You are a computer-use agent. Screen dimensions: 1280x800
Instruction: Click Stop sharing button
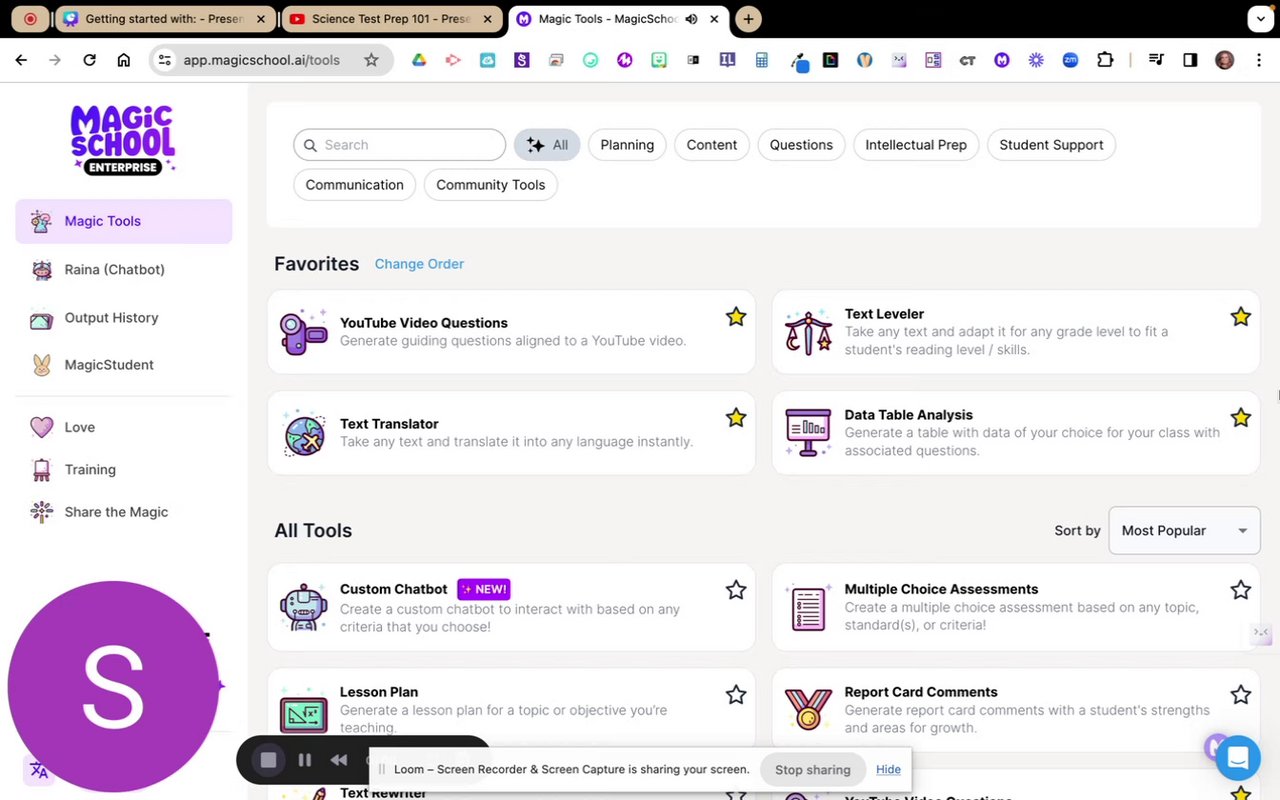click(x=813, y=770)
